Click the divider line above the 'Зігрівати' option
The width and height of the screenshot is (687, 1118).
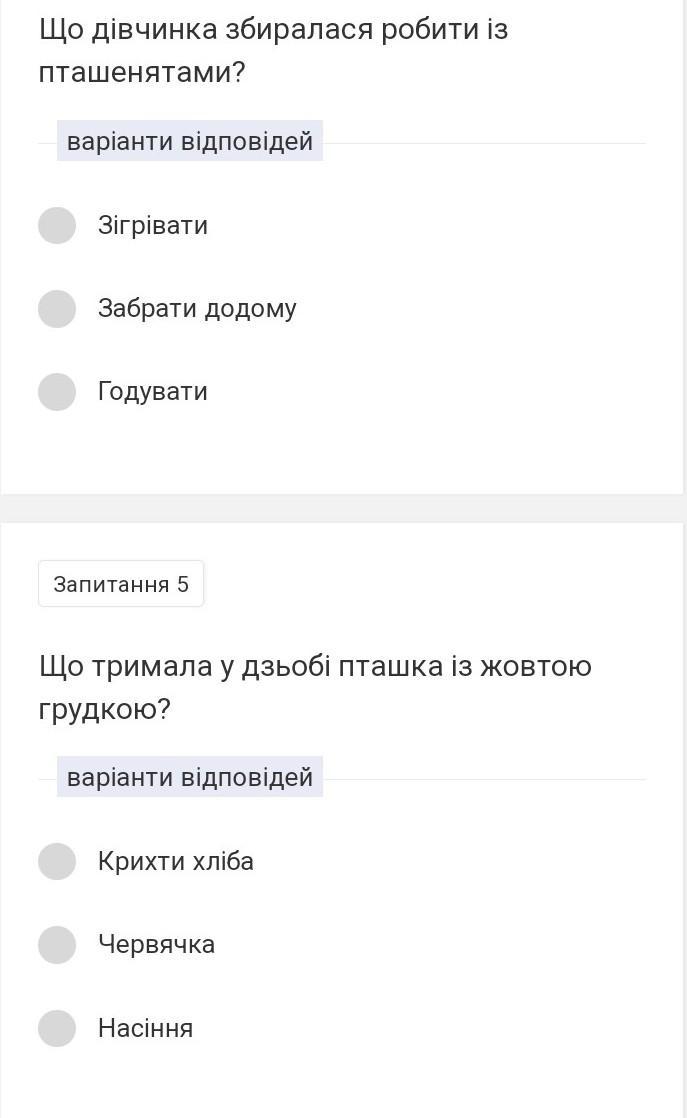tap(484, 143)
